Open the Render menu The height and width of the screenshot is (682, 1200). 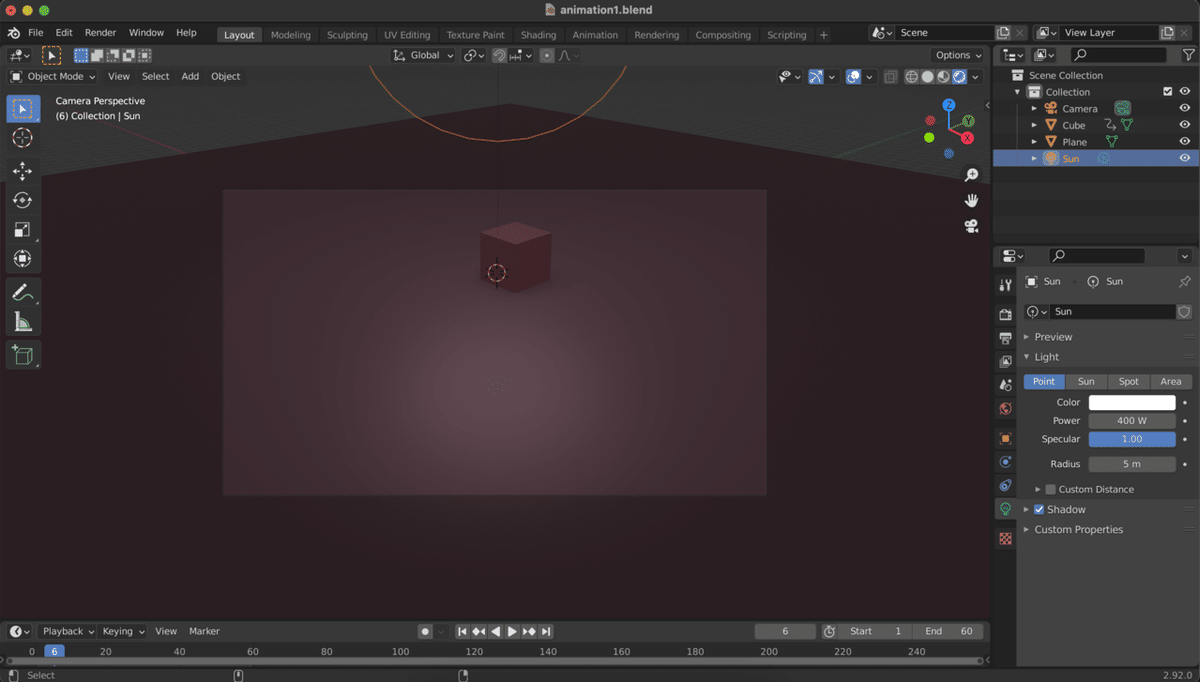[100, 33]
